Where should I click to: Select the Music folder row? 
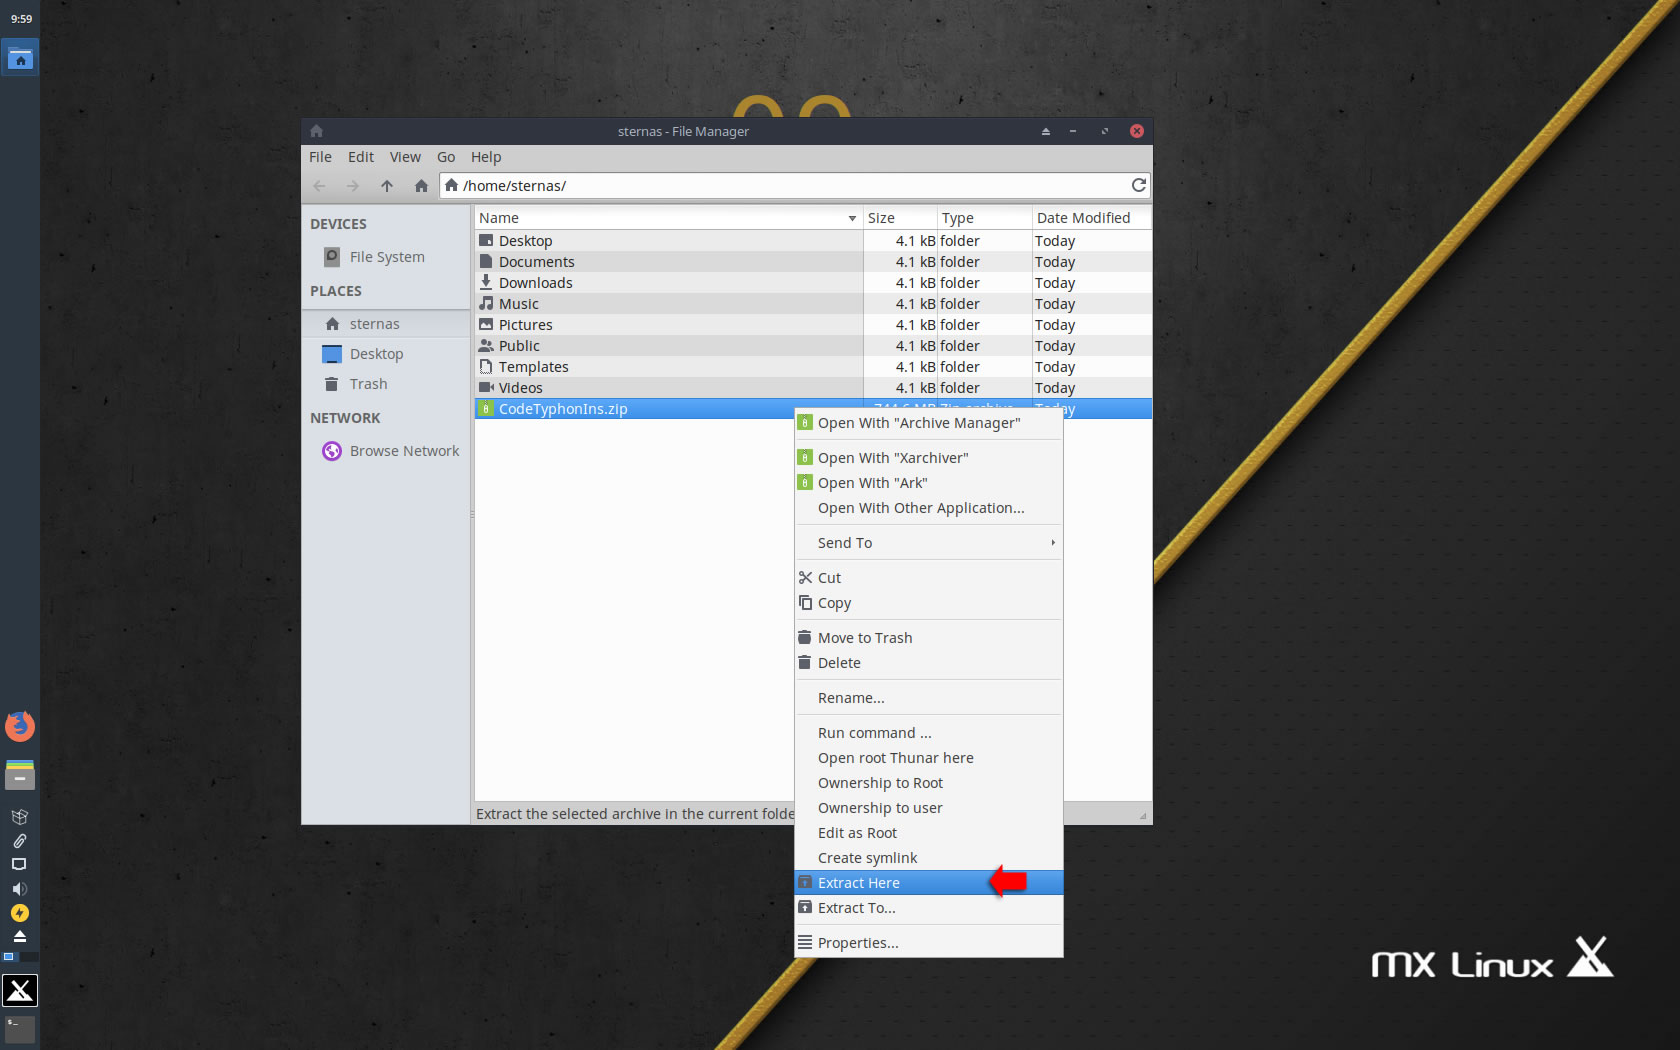[813, 304]
